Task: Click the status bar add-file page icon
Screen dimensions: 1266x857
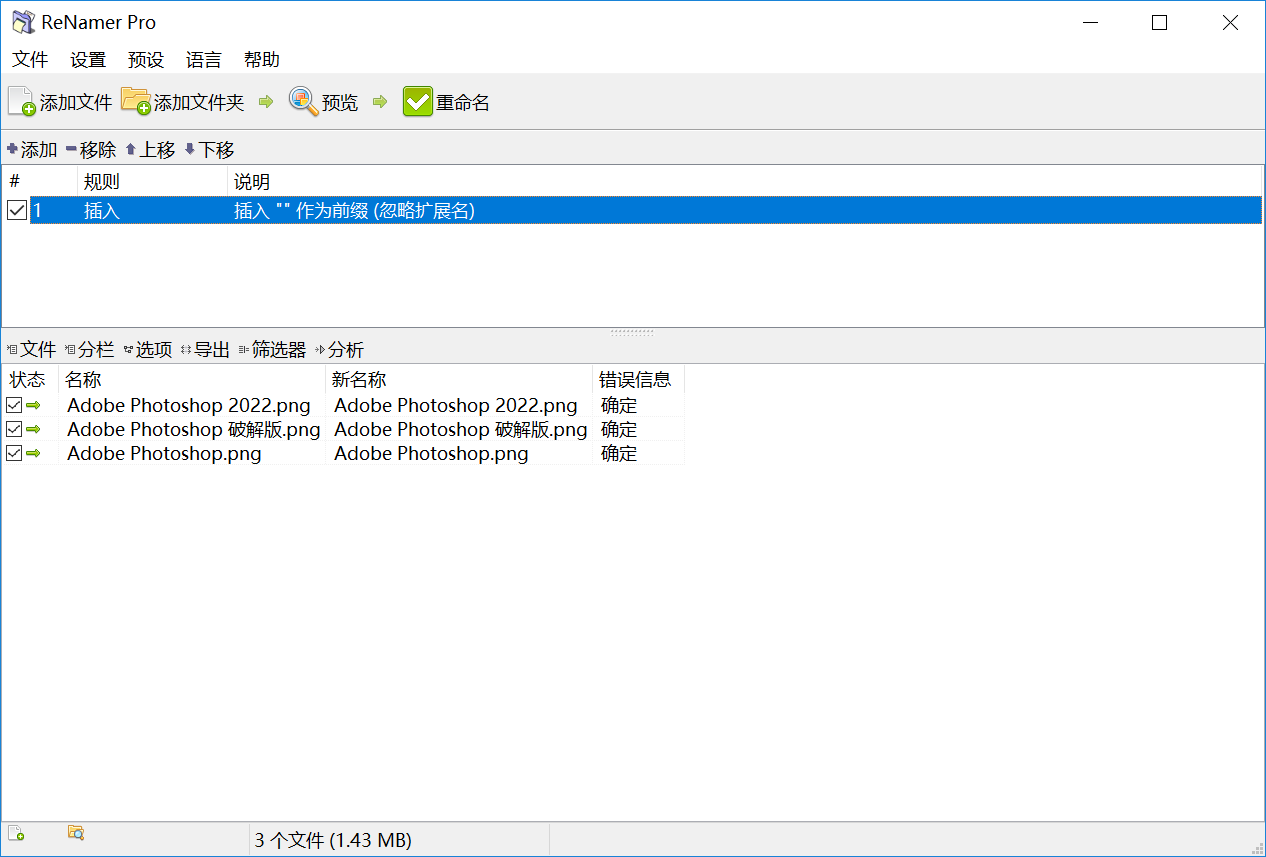Action: click(16, 833)
